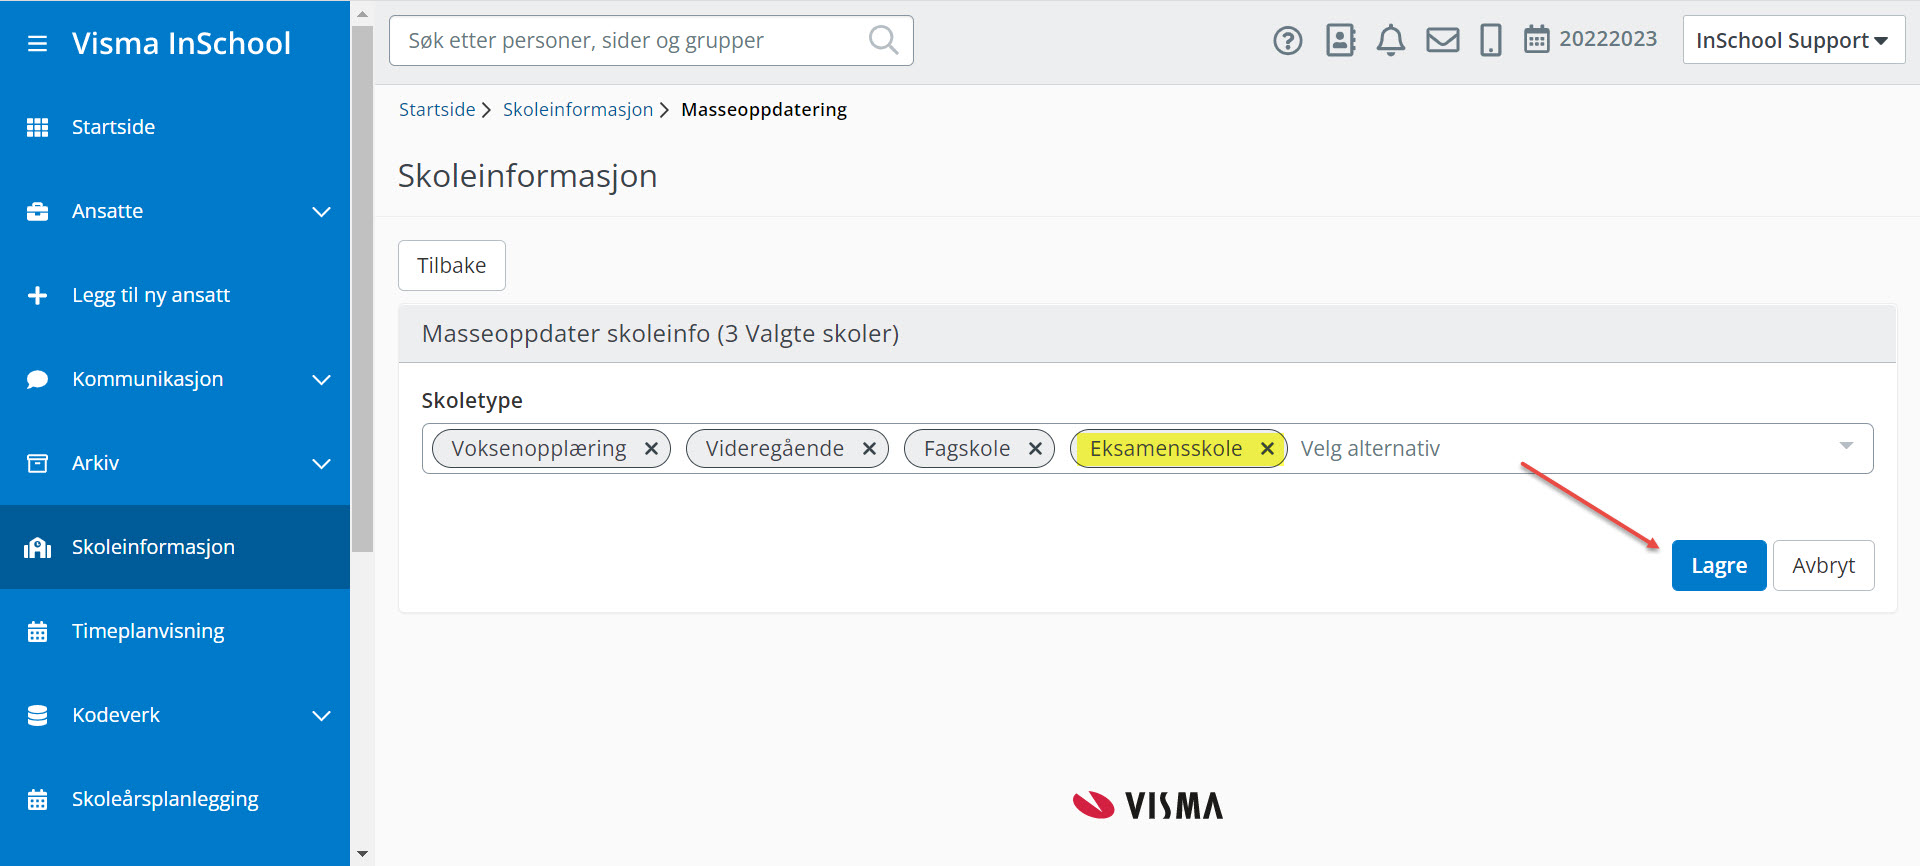
Task: Remove the Videregående tag
Action: click(x=869, y=449)
